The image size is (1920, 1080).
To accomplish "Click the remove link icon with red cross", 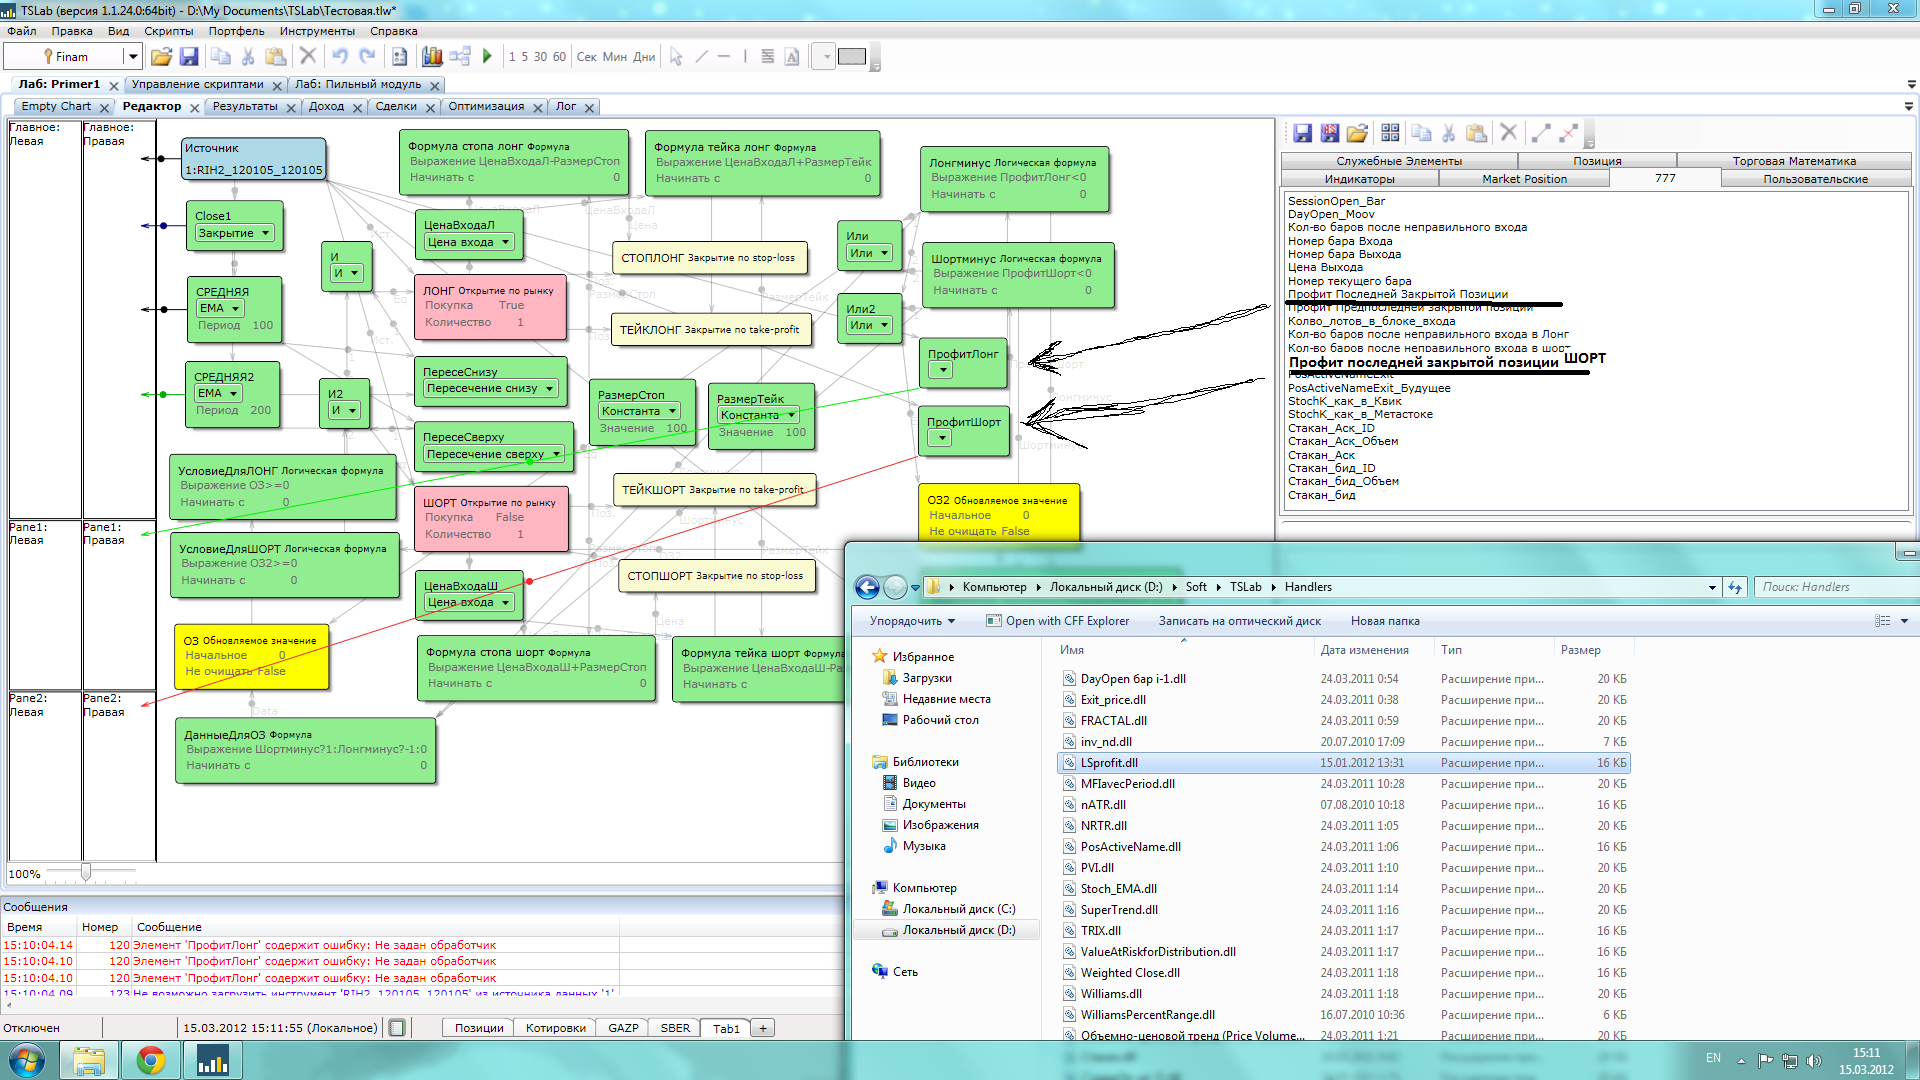I will [x=1568, y=133].
